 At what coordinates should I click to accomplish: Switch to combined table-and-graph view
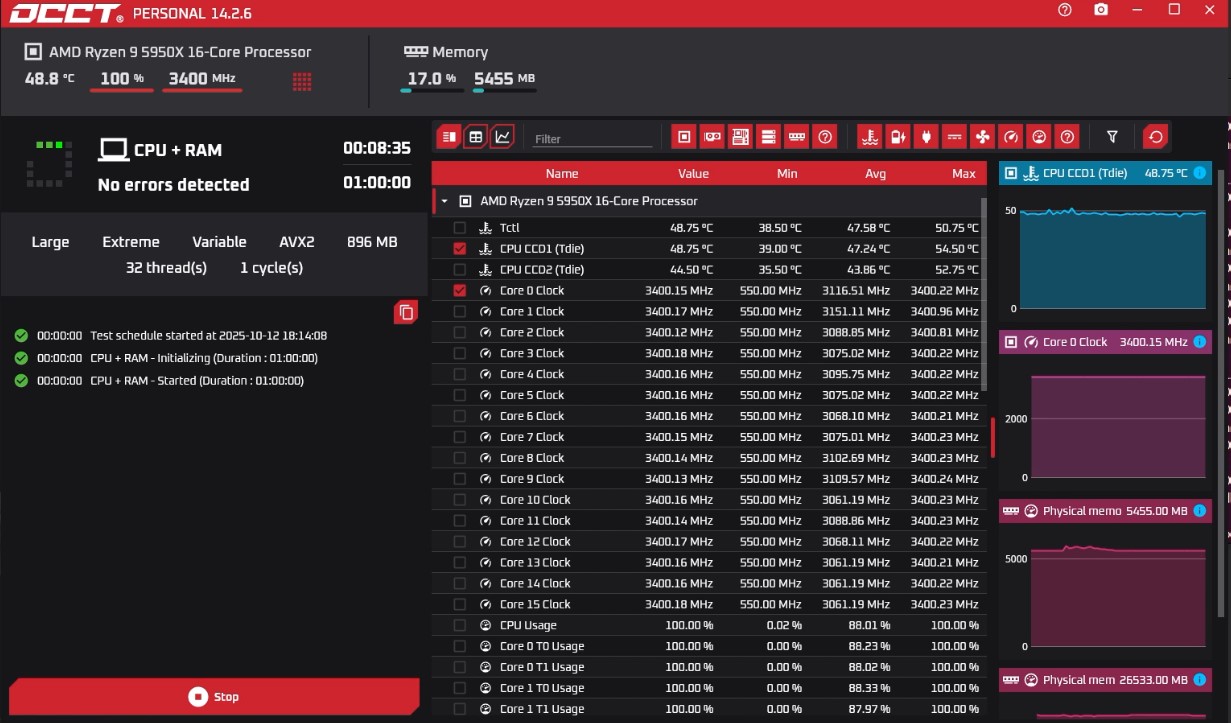point(449,136)
